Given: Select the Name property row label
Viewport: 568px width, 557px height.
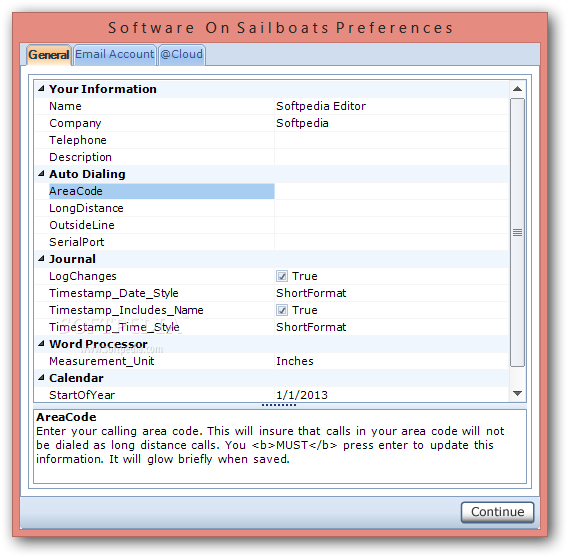Looking at the screenshot, I should point(65,106).
